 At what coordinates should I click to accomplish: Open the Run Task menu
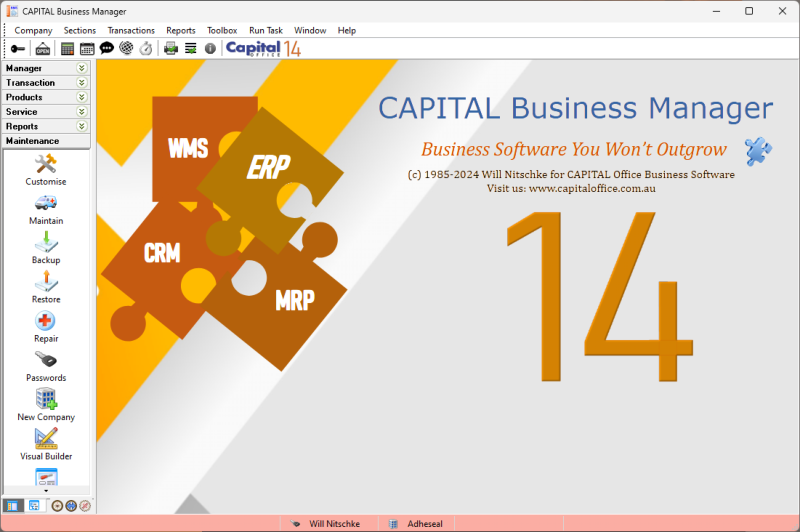(266, 31)
